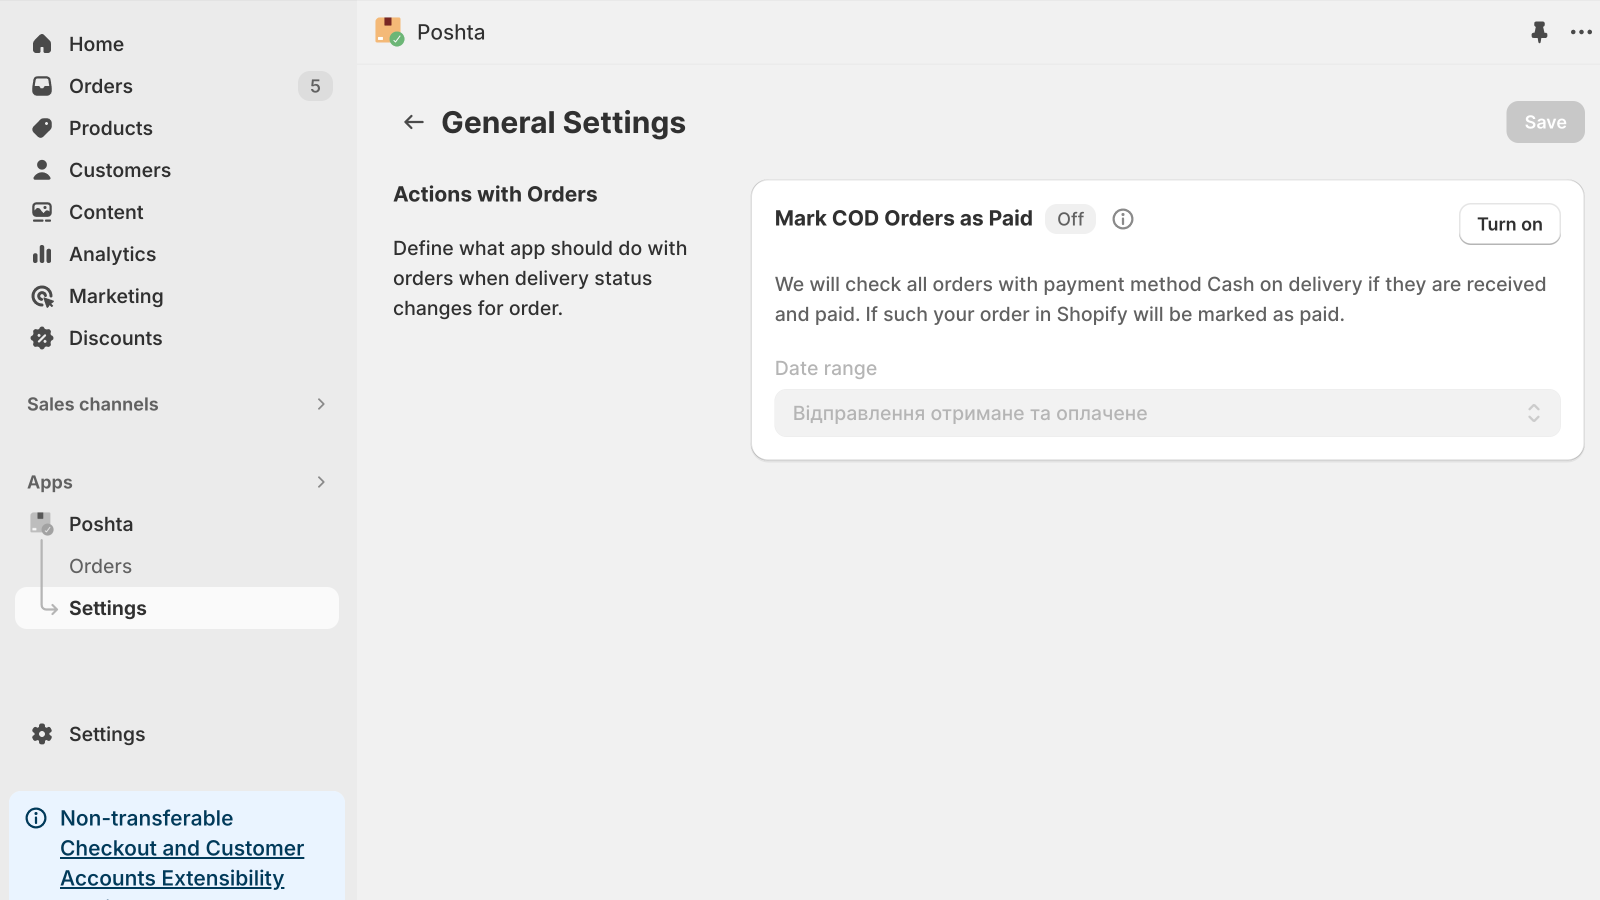Click the Home house icon in sidebar
Screen dimensions: 1600x900
(42, 44)
